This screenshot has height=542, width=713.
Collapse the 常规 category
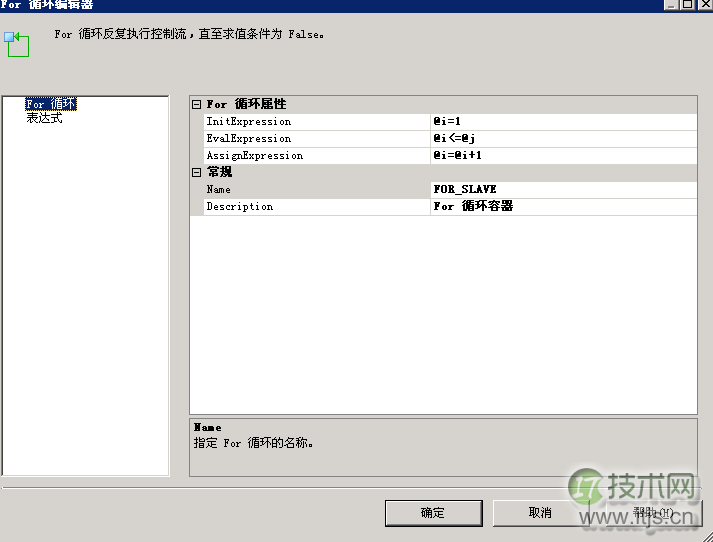(x=196, y=172)
